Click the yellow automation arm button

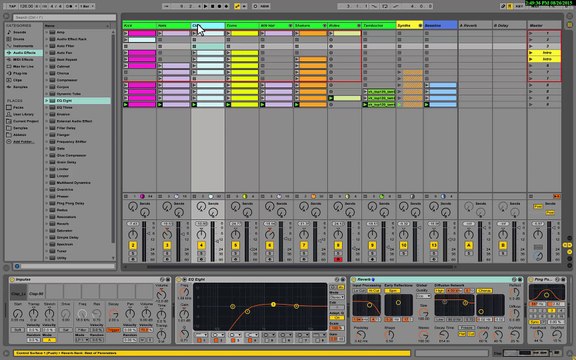pos(237,6)
